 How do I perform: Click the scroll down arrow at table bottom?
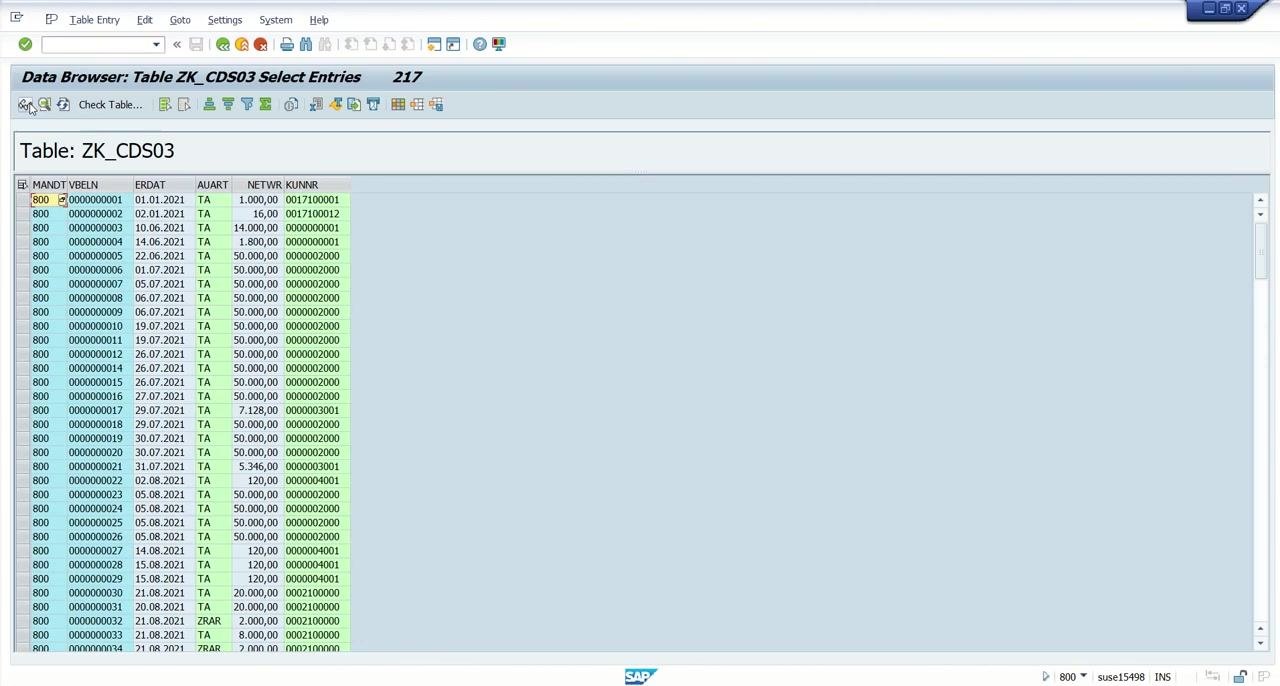(x=1260, y=643)
